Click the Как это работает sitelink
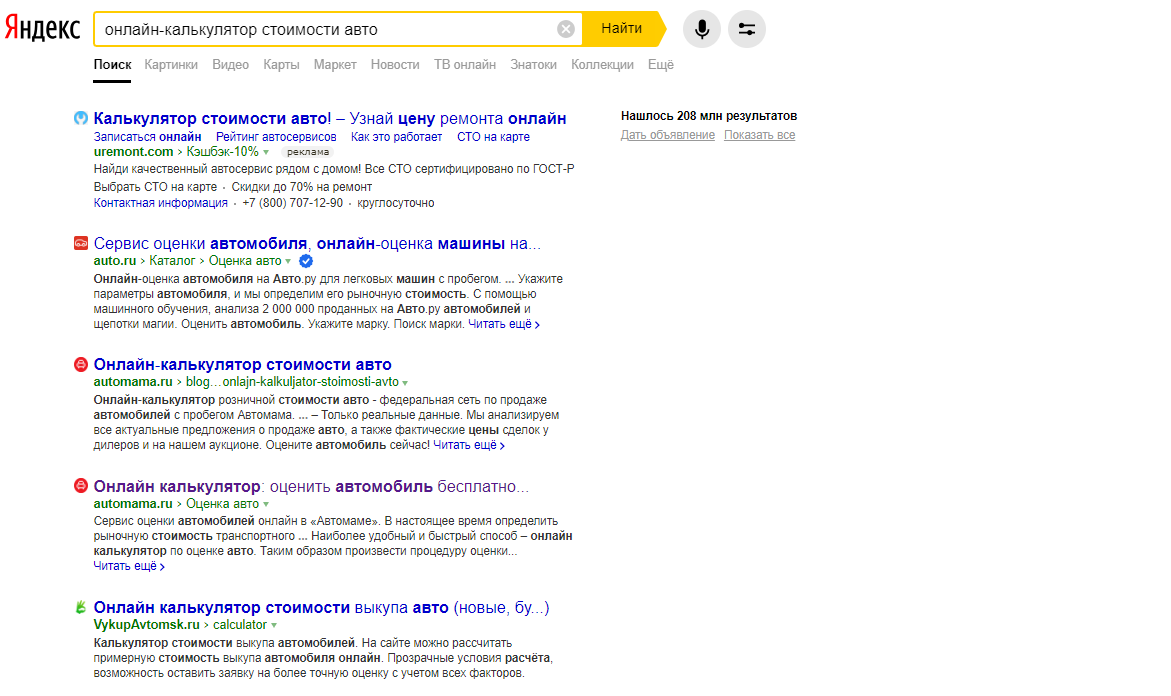The width and height of the screenshot is (1171, 696). point(397,137)
